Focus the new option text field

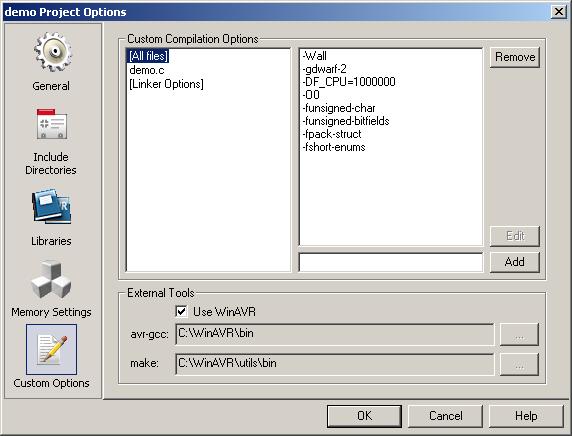(x=391, y=262)
